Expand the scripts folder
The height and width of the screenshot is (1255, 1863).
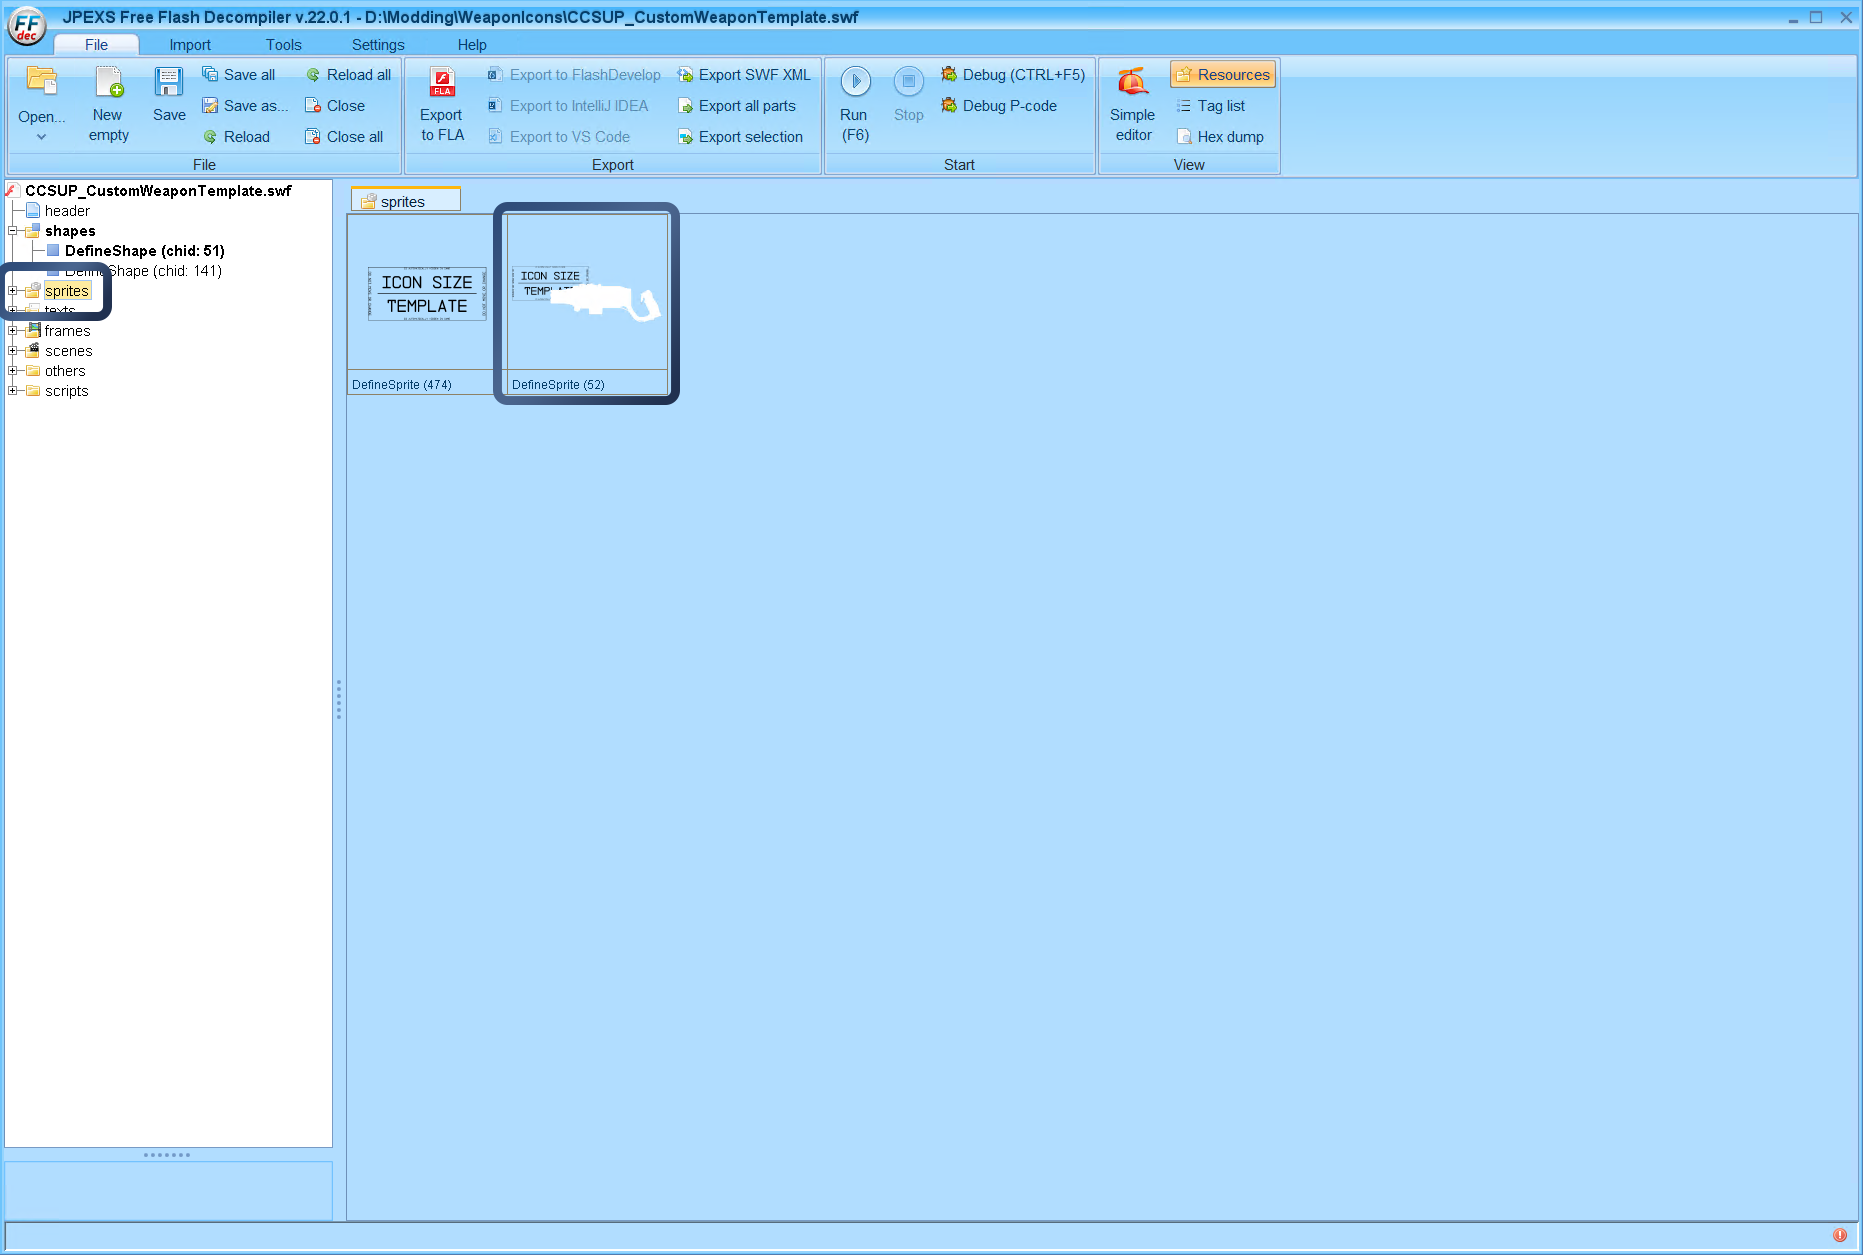(13, 390)
